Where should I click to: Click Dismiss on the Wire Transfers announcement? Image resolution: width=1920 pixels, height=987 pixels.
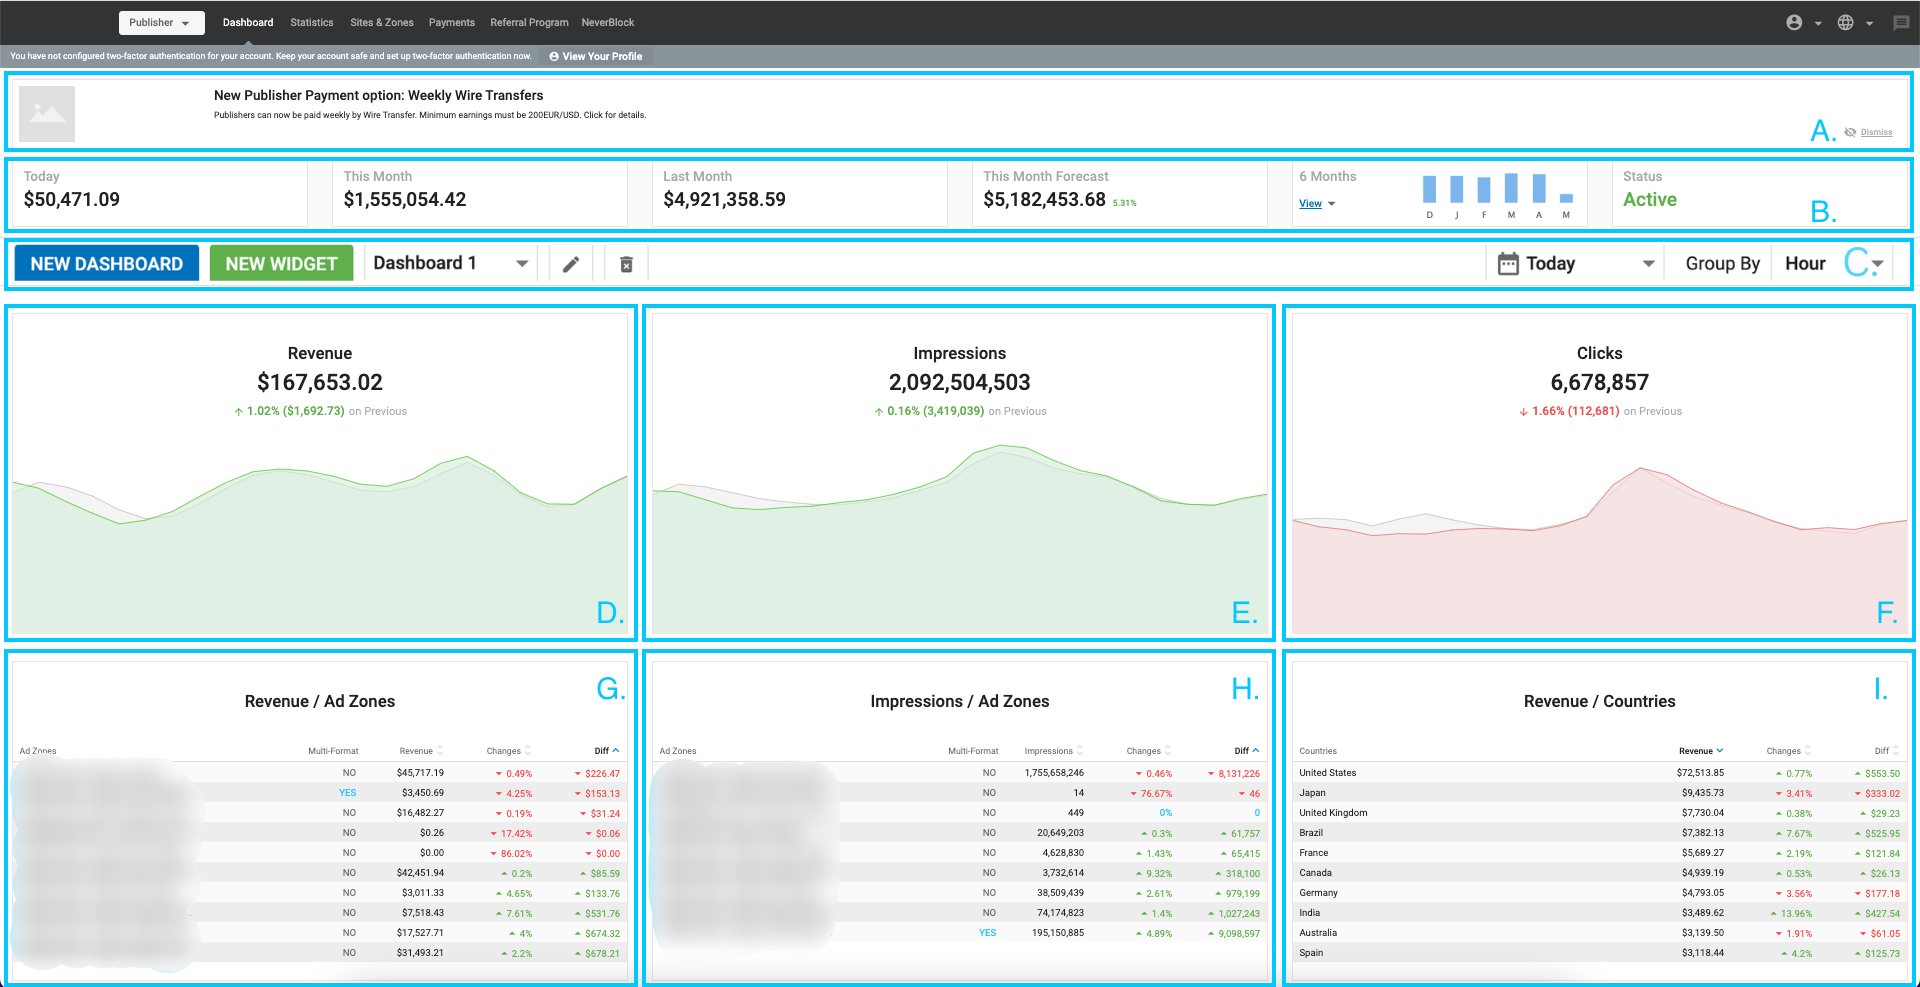pyautogui.click(x=1877, y=132)
